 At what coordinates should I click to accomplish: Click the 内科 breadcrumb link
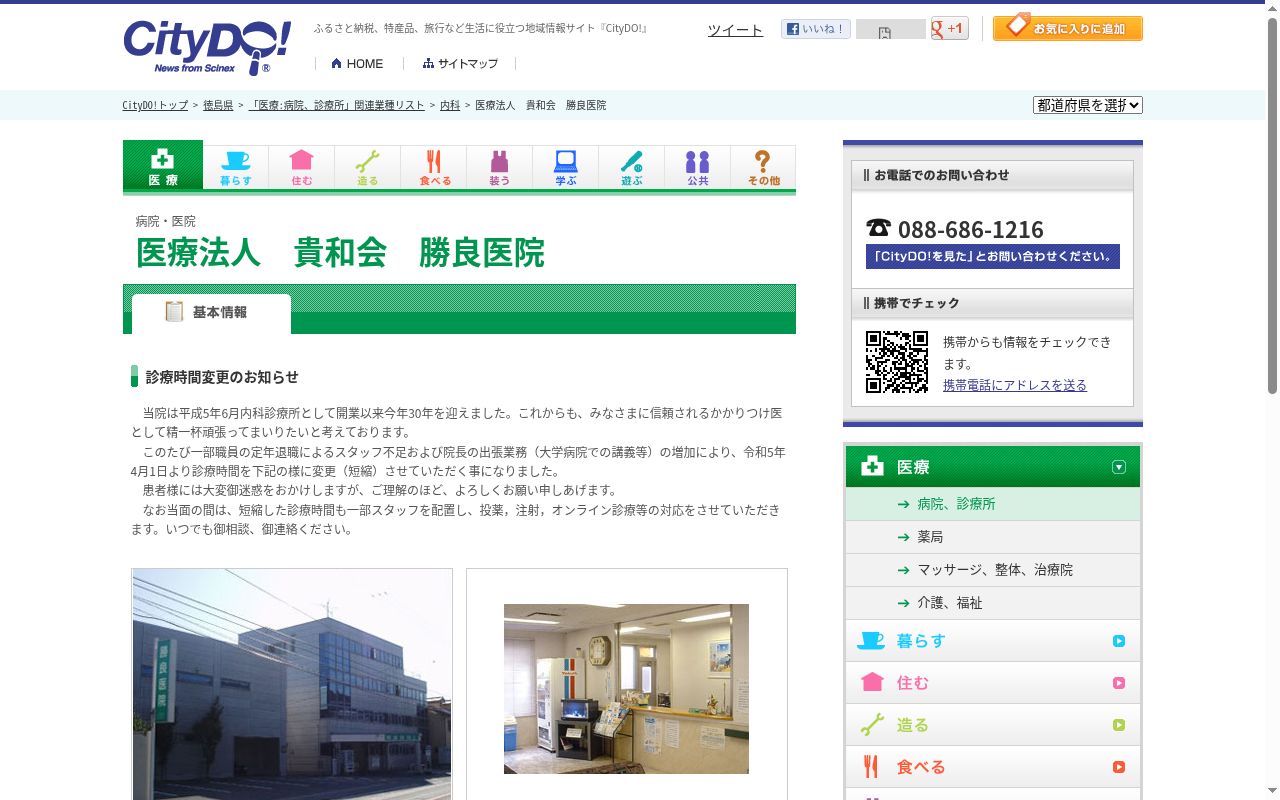coord(450,105)
